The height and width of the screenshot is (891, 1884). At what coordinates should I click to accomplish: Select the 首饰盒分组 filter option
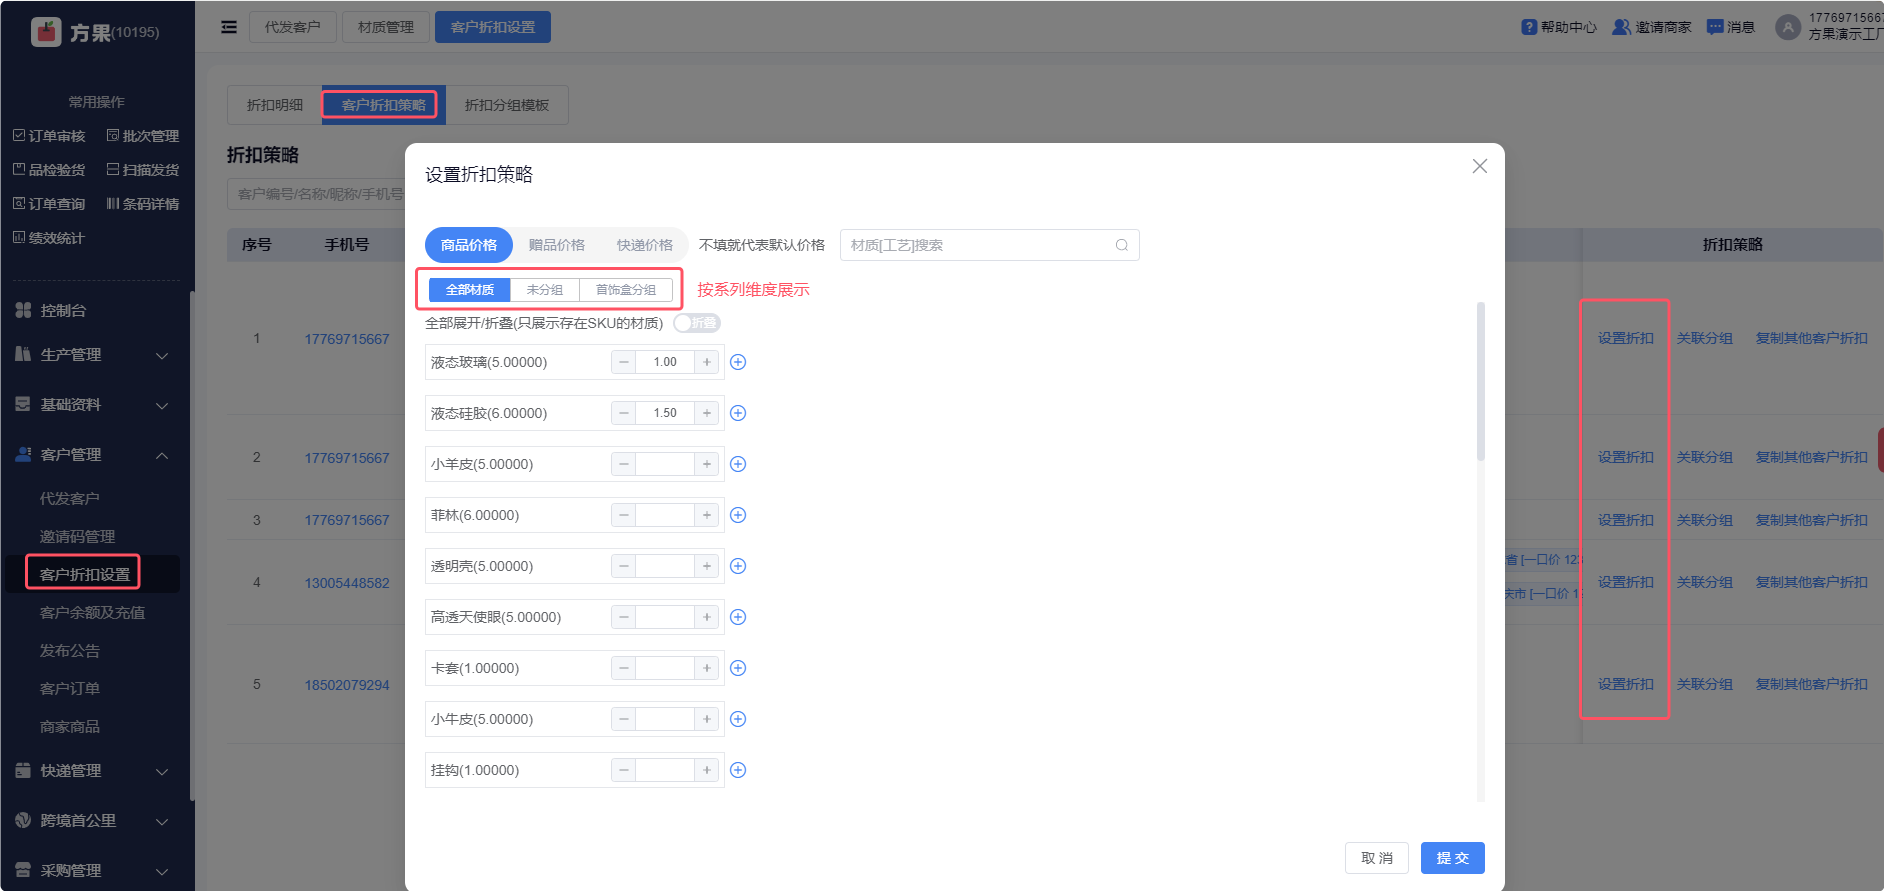[626, 290]
